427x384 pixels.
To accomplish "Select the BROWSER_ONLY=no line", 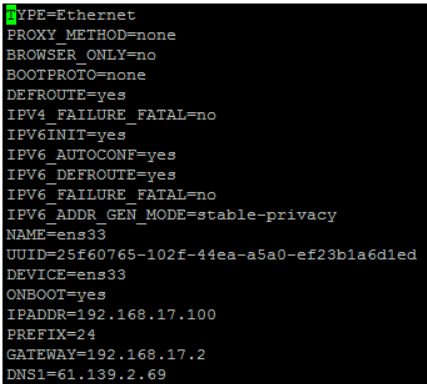I will point(81,55).
